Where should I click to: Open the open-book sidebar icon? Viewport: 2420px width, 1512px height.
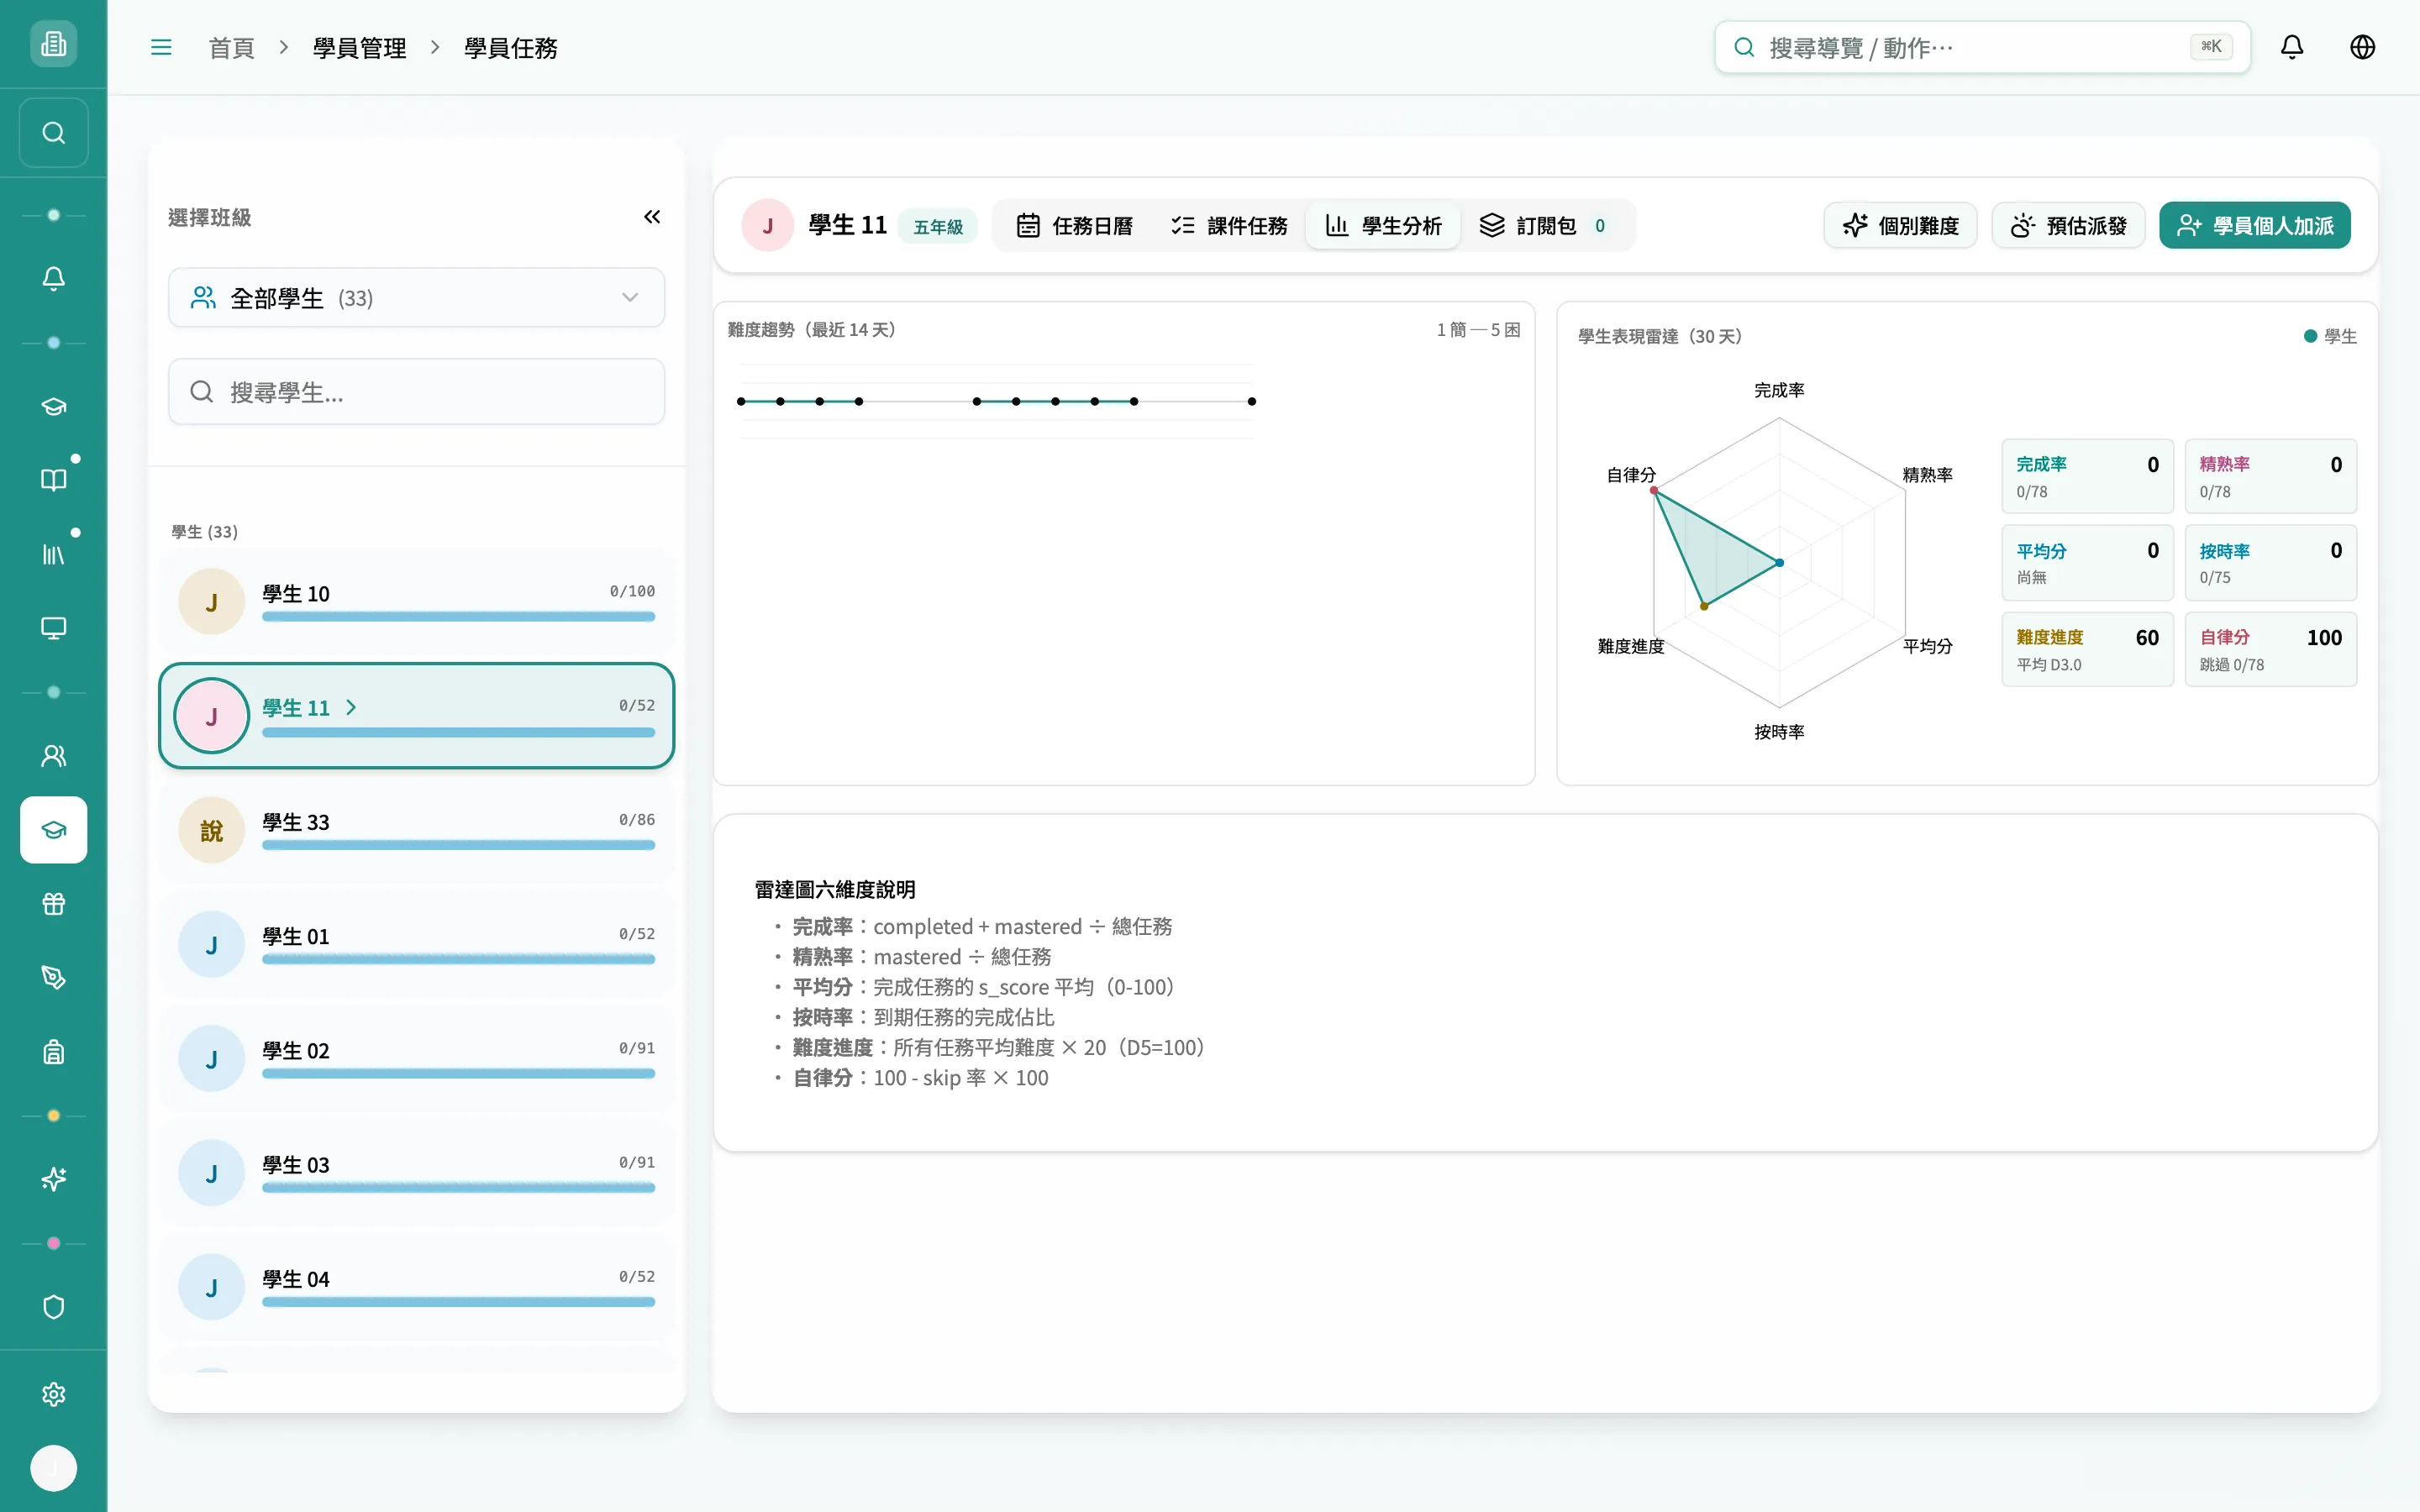pos(53,480)
